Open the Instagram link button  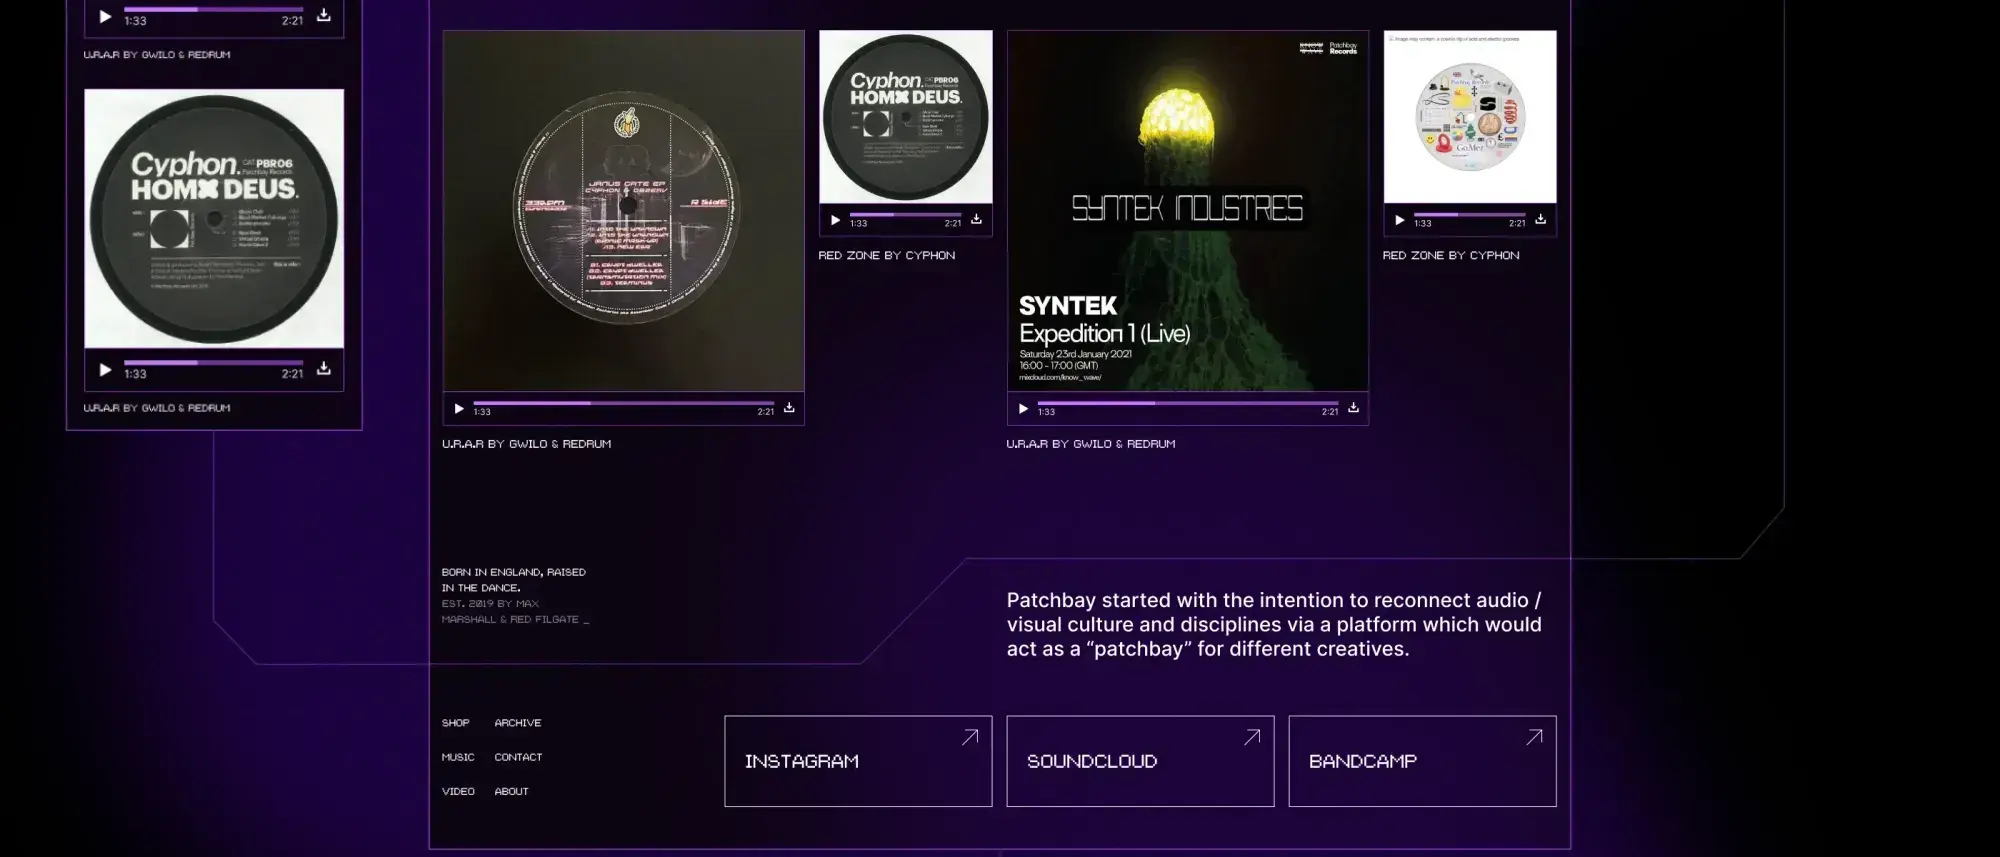pos(858,761)
